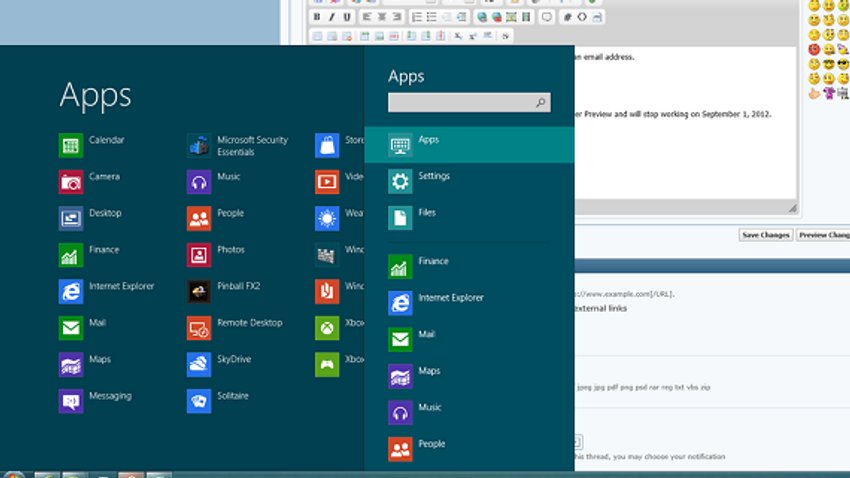The height and width of the screenshot is (478, 850).
Task: Apply subscript formatting in the editor
Action: click(458, 36)
